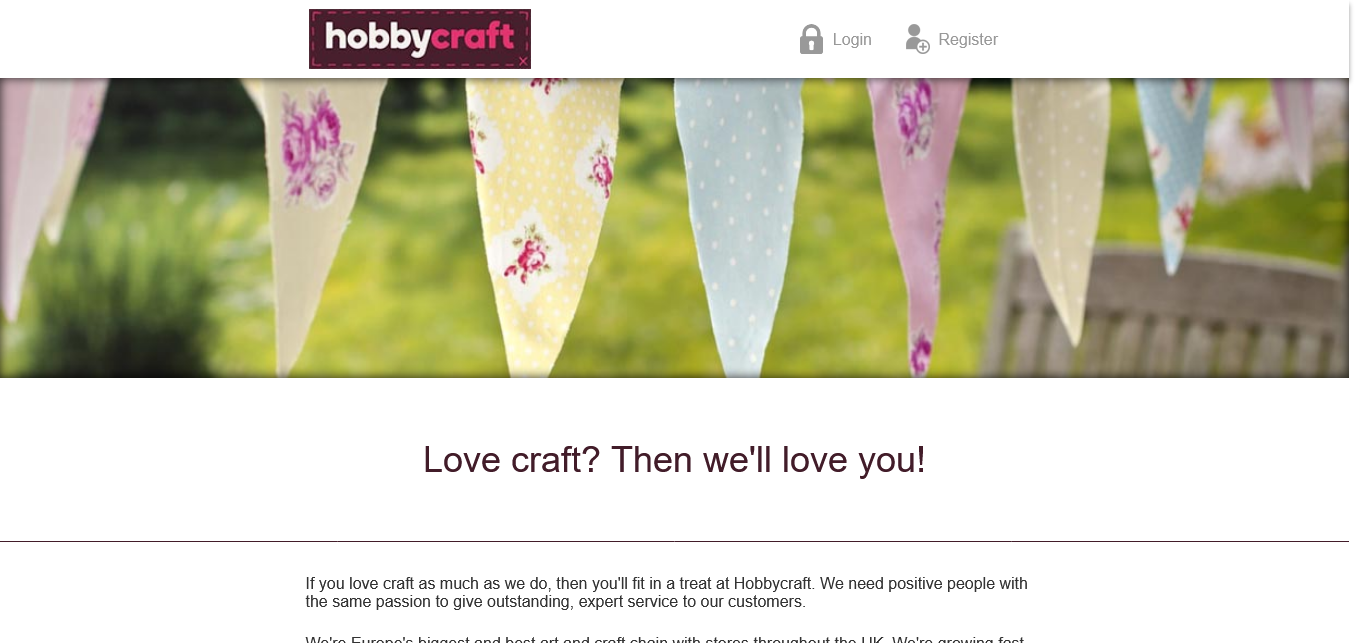
Task: Click the paragraph starting 'If you love craft'
Action: tap(666, 593)
